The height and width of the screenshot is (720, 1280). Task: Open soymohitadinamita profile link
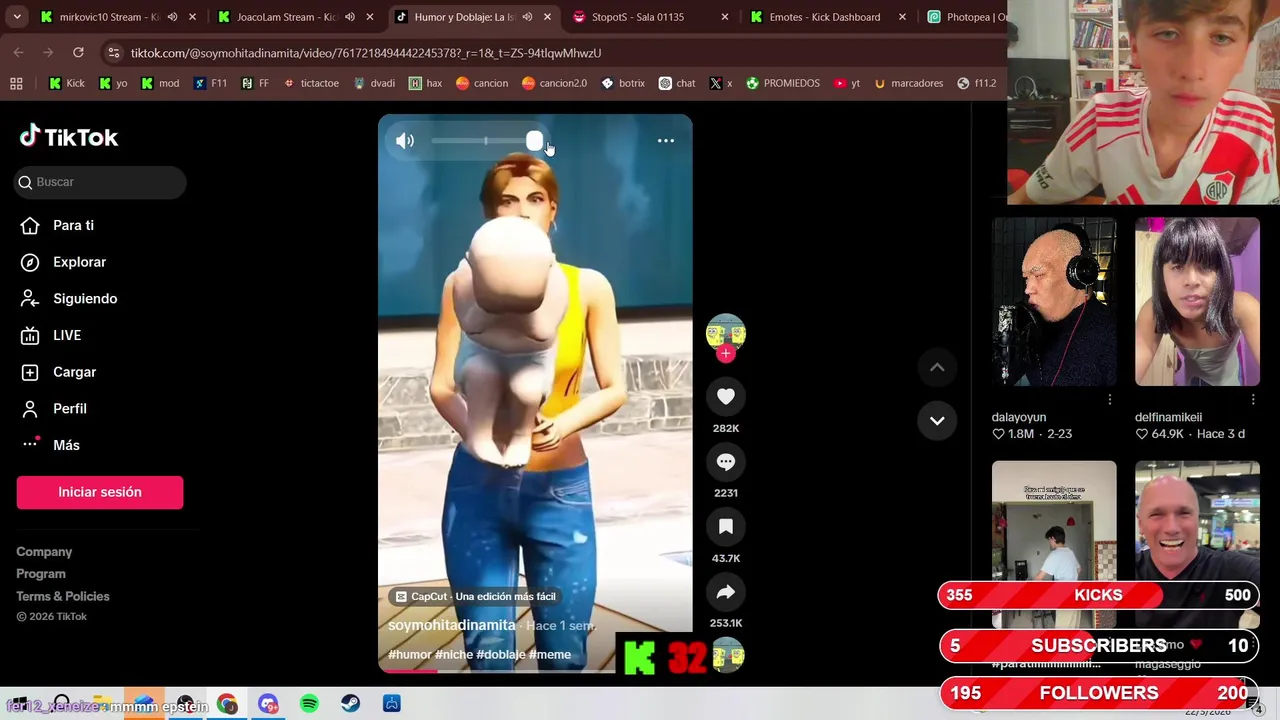click(x=452, y=625)
